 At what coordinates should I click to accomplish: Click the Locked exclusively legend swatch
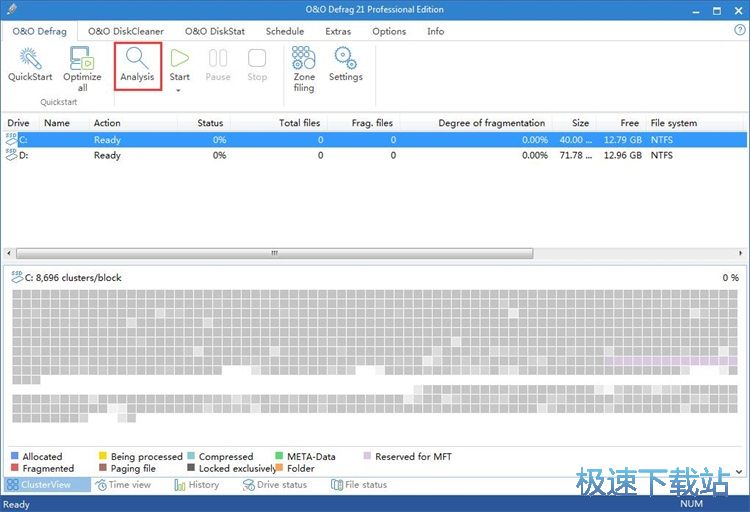pos(191,467)
